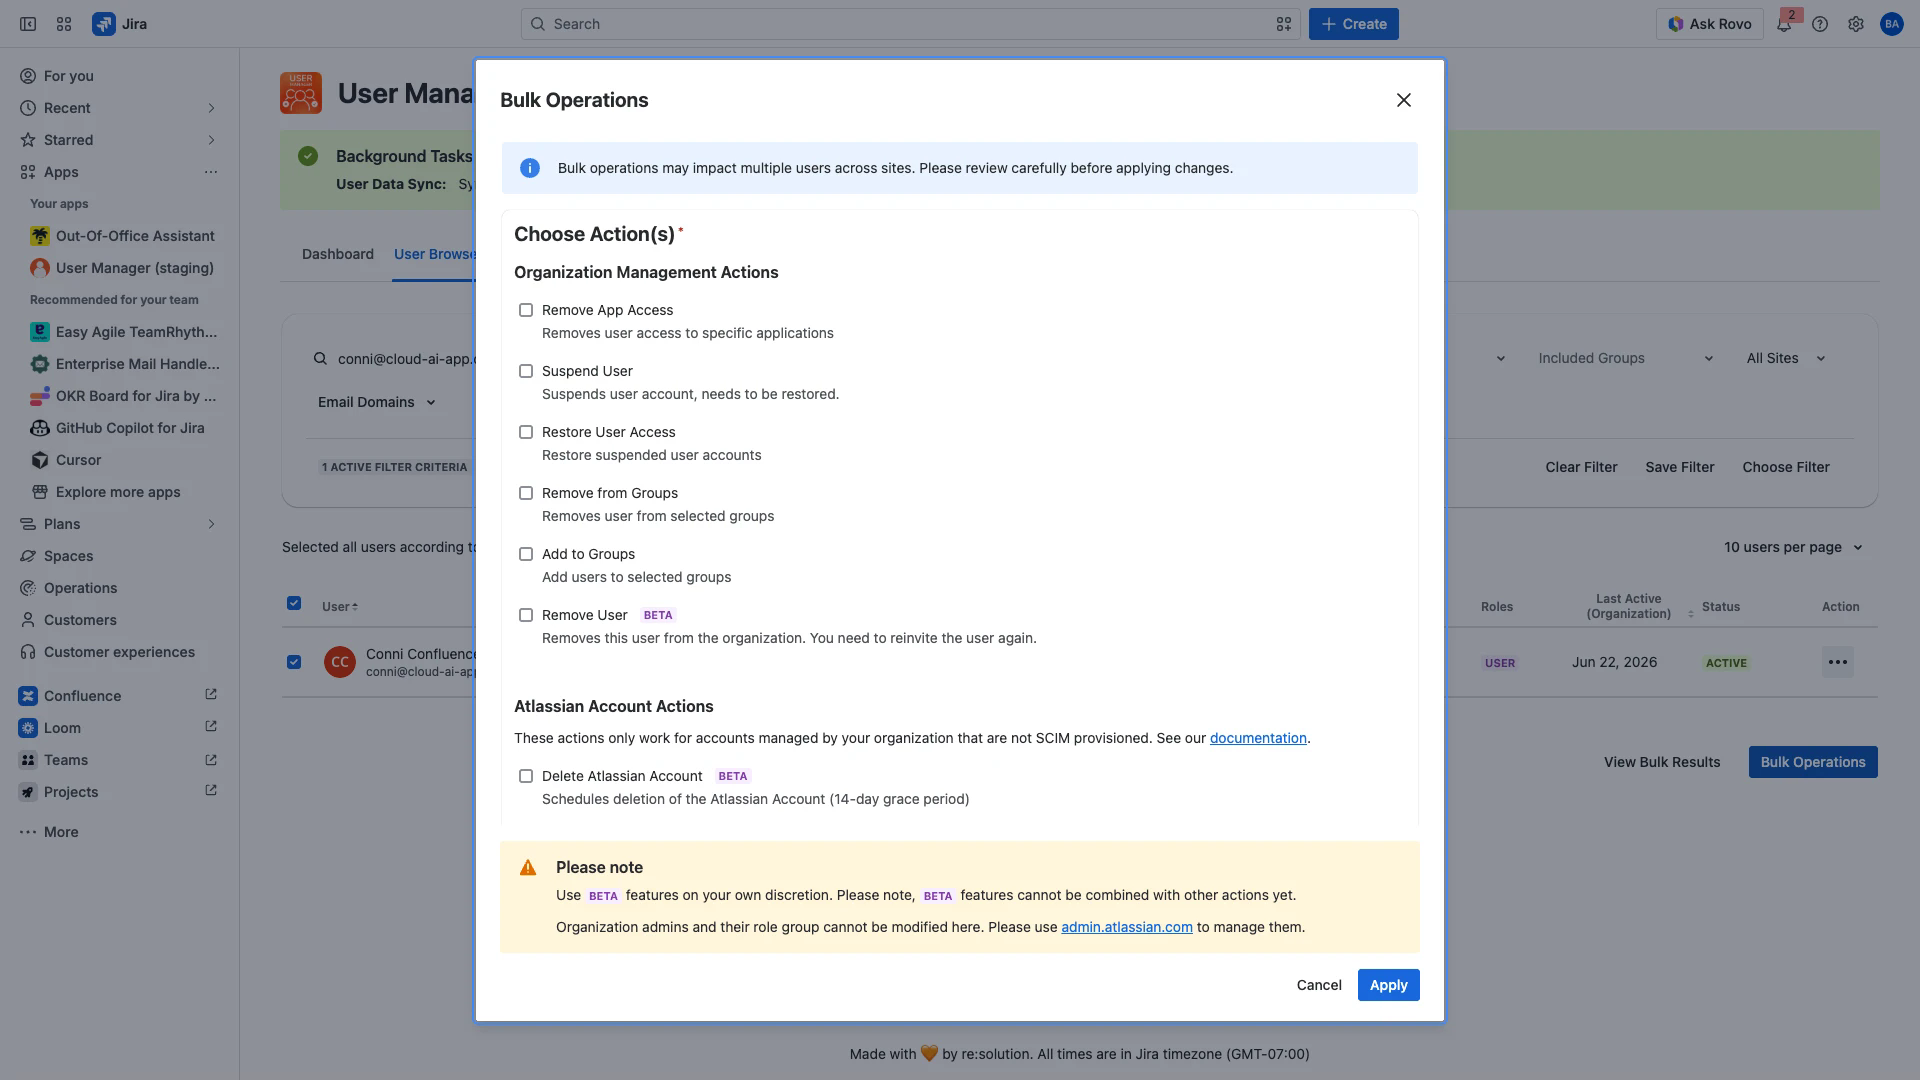Open notifications bell icon
Screen dimensions: 1920x1080
pos(1784,24)
